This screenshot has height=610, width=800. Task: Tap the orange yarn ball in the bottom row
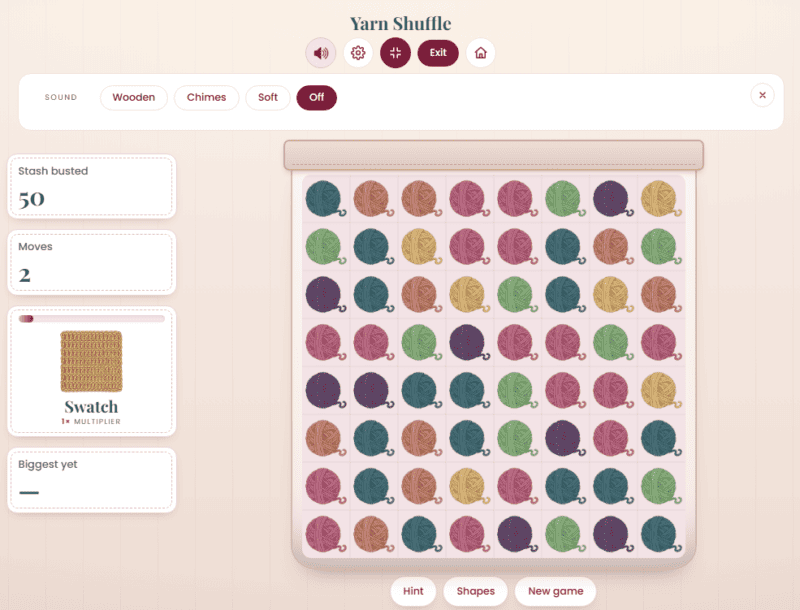(x=373, y=534)
